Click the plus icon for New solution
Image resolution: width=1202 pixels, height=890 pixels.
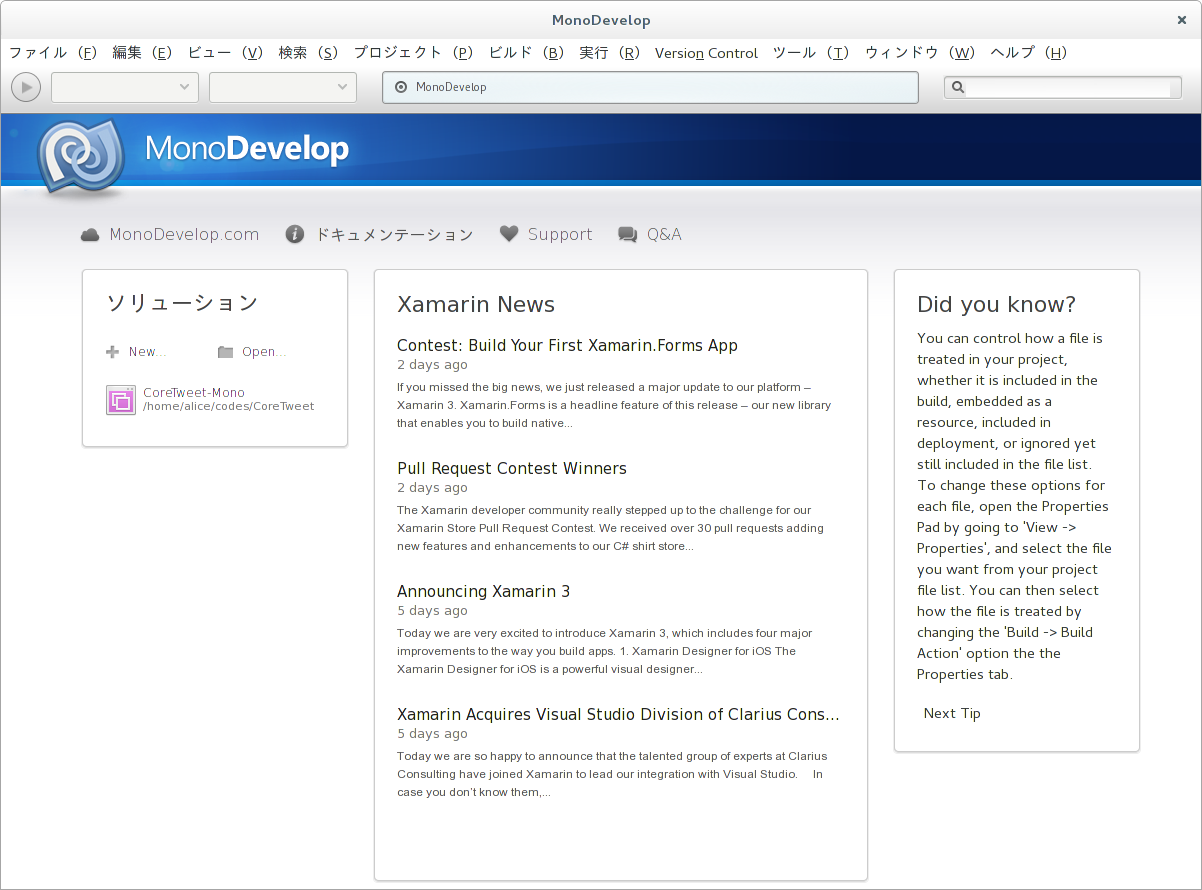tap(112, 352)
